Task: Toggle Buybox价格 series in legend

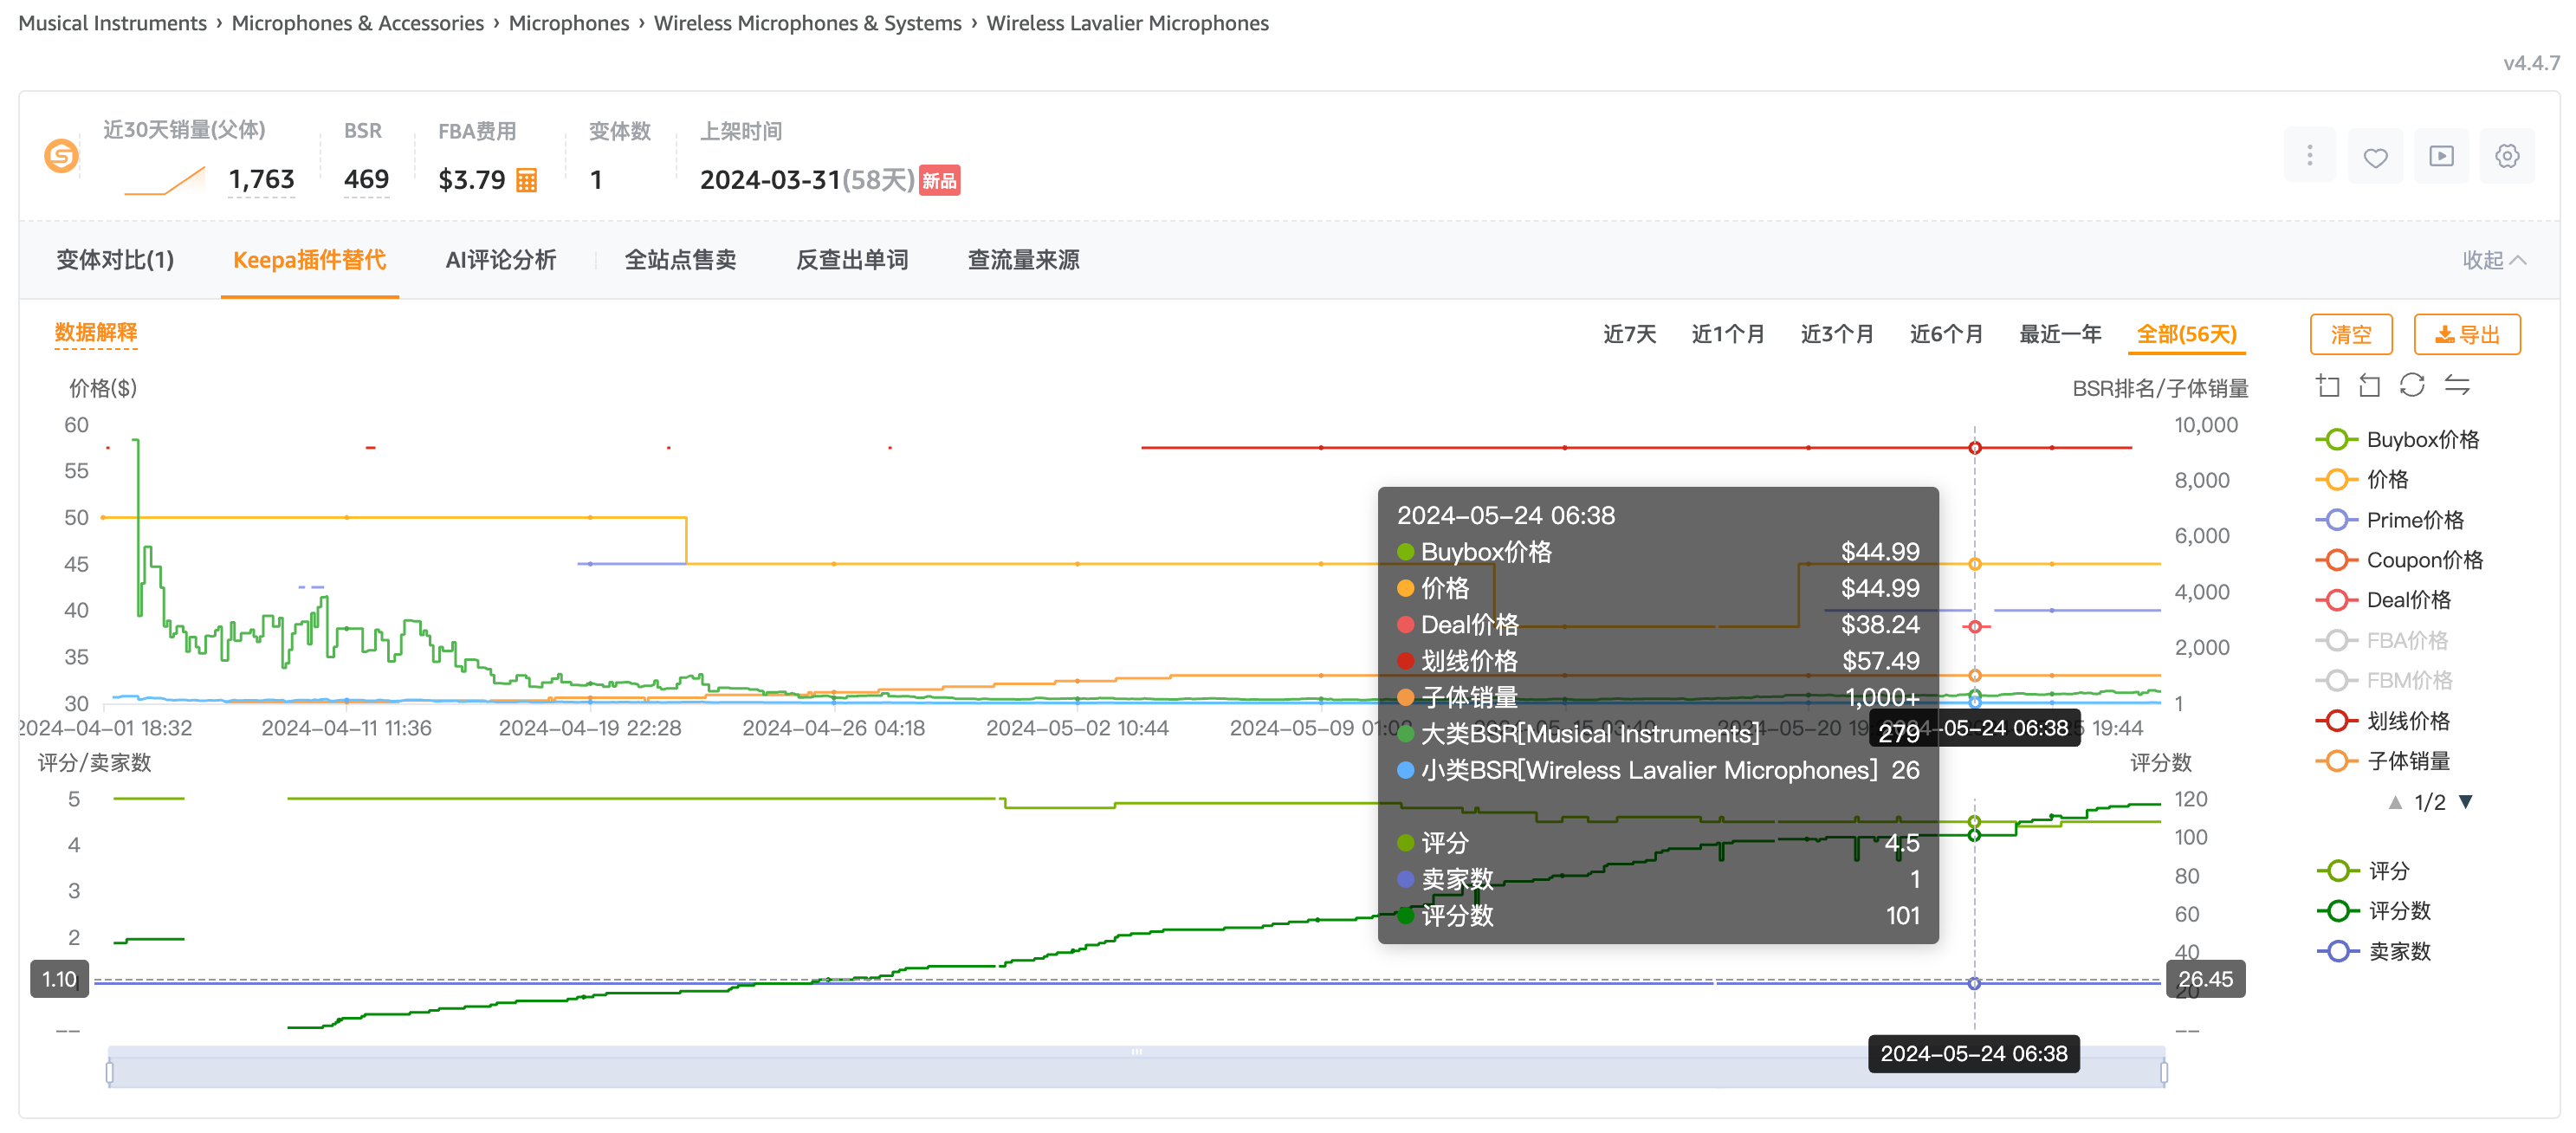Action: click(2398, 440)
